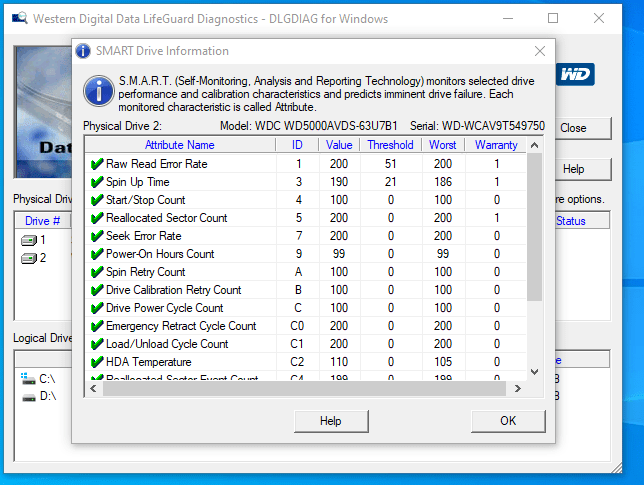Click the checkmark icon for Spin Retry Count
The width and height of the screenshot is (644, 485).
[x=97, y=272]
